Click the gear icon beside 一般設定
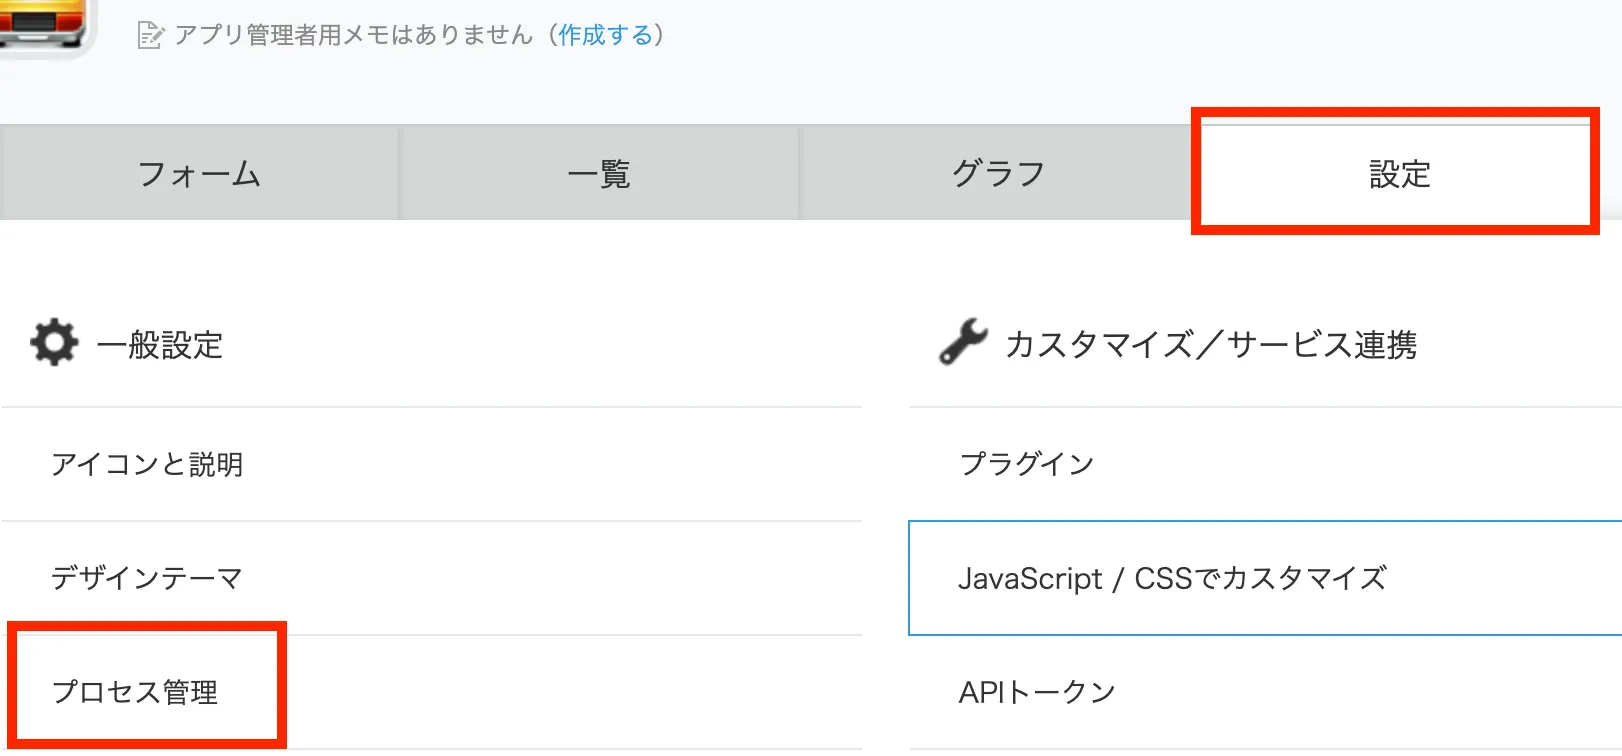 pyautogui.click(x=54, y=343)
